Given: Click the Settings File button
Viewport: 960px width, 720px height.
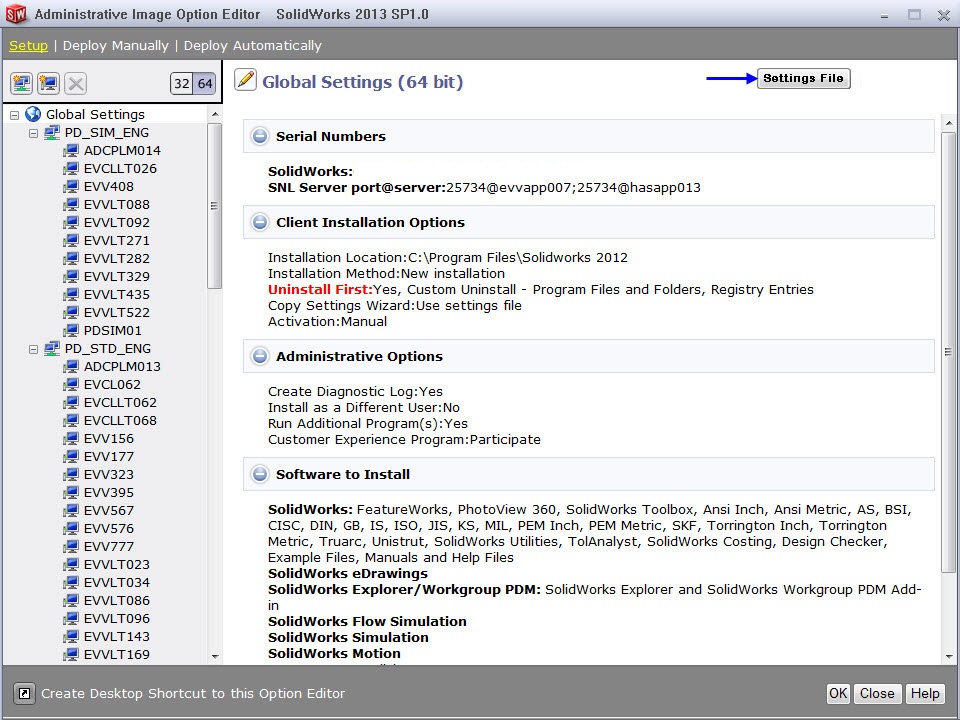Looking at the screenshot, I should (803, 78).
